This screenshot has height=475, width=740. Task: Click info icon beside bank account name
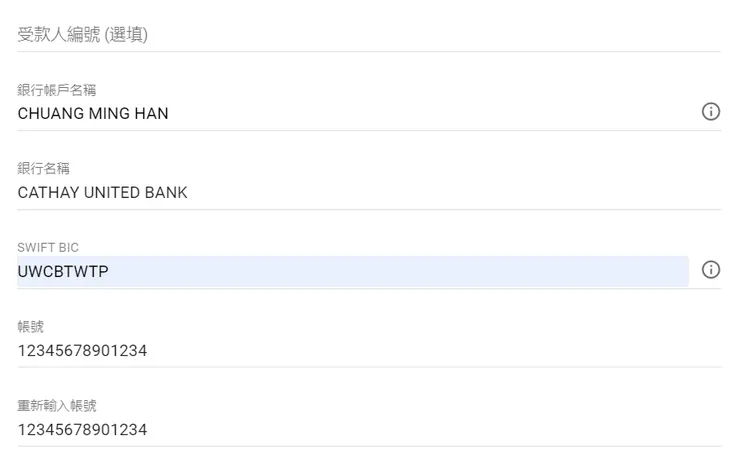[711, 112]
